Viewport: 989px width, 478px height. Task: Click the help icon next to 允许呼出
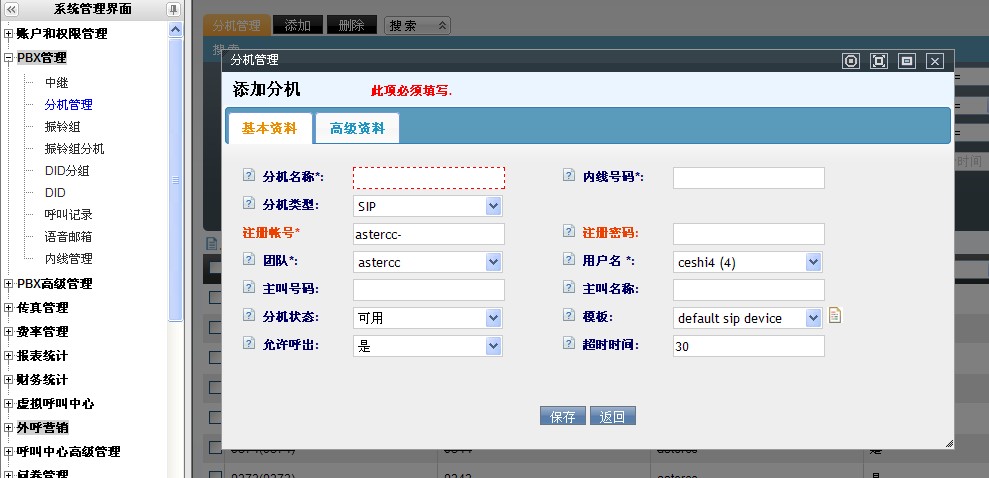(249, 344)
